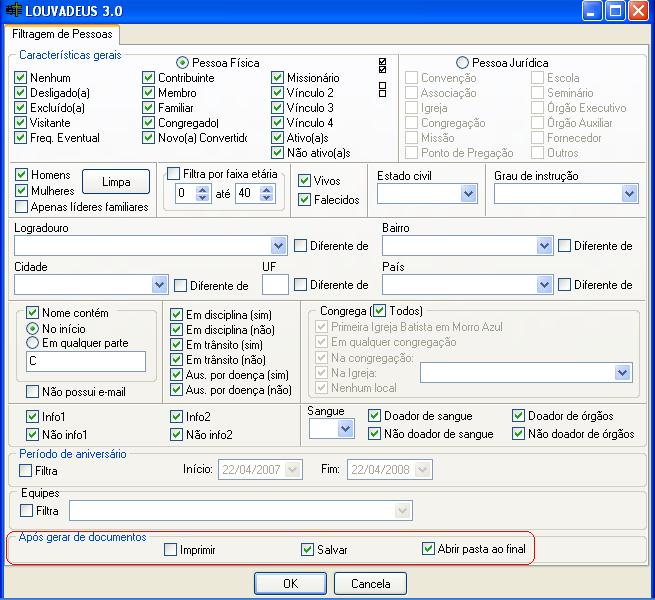Screen dimensions: 655x600
Task: Toggle the Info1 checkbox
Action: pos(32,417)
